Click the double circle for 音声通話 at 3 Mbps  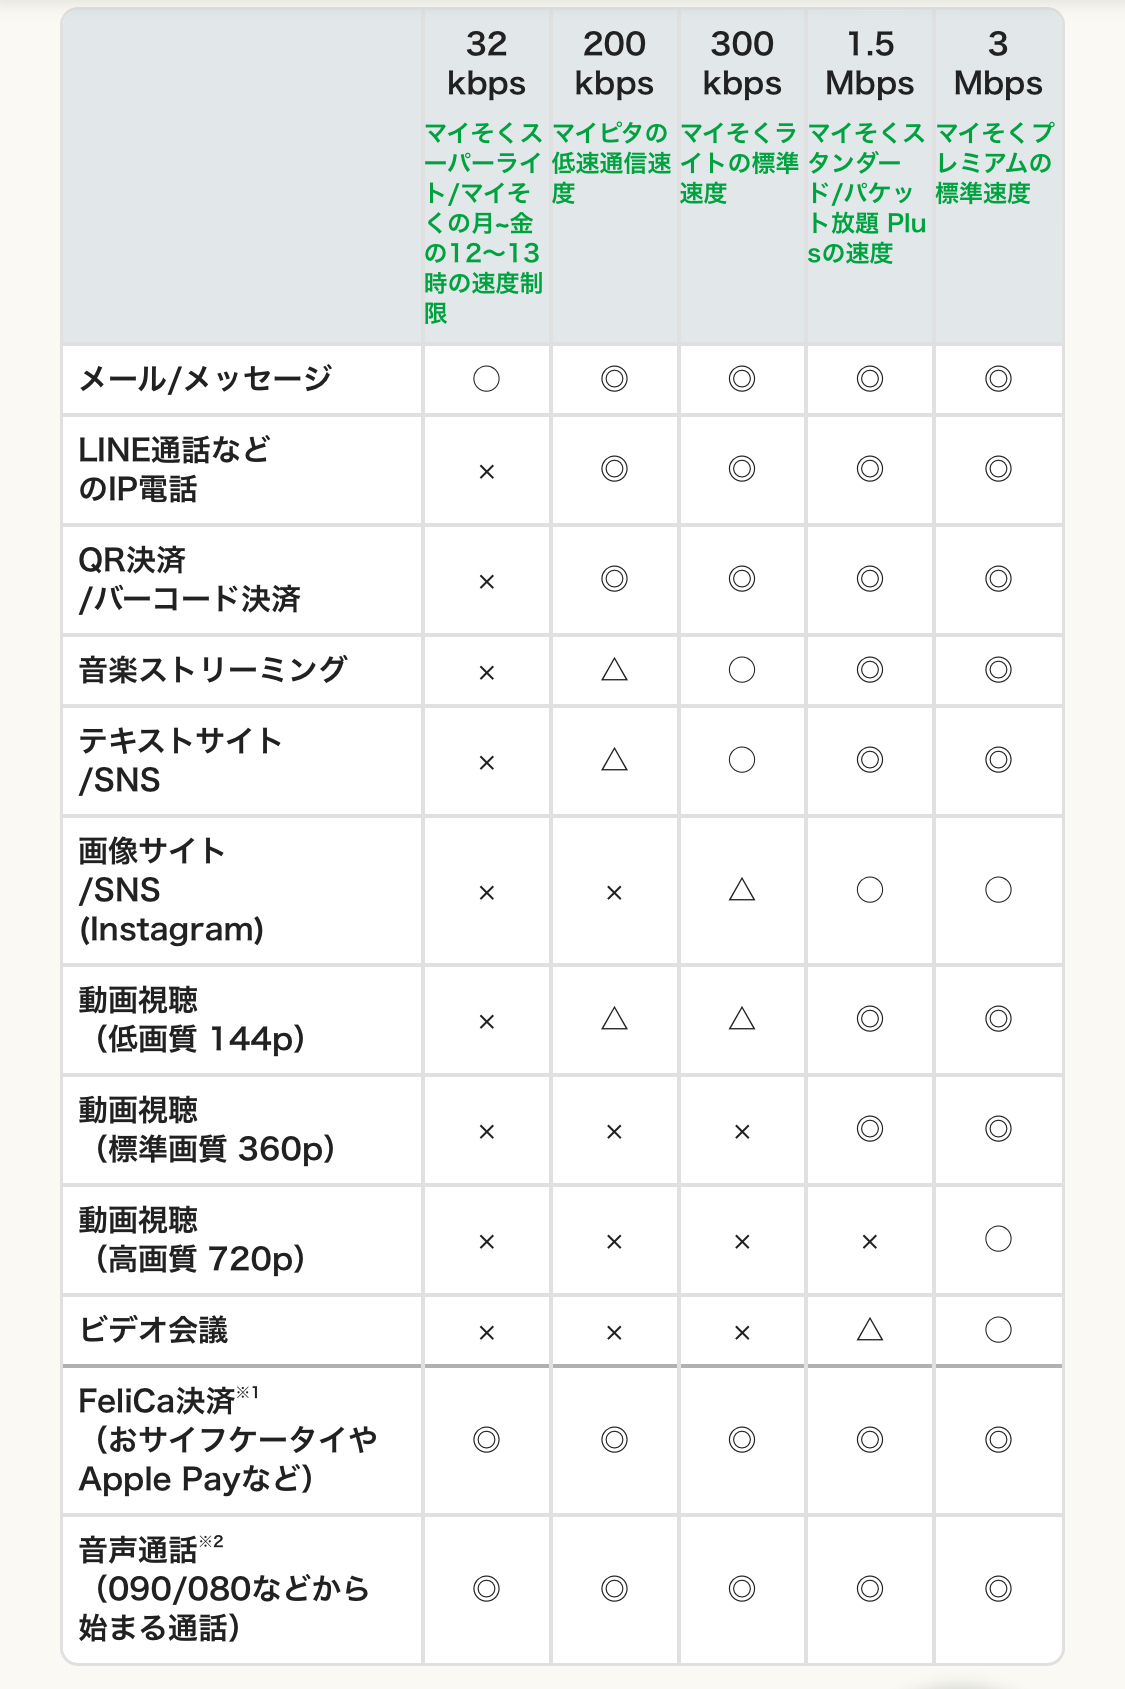click(x=998, y=1588)
